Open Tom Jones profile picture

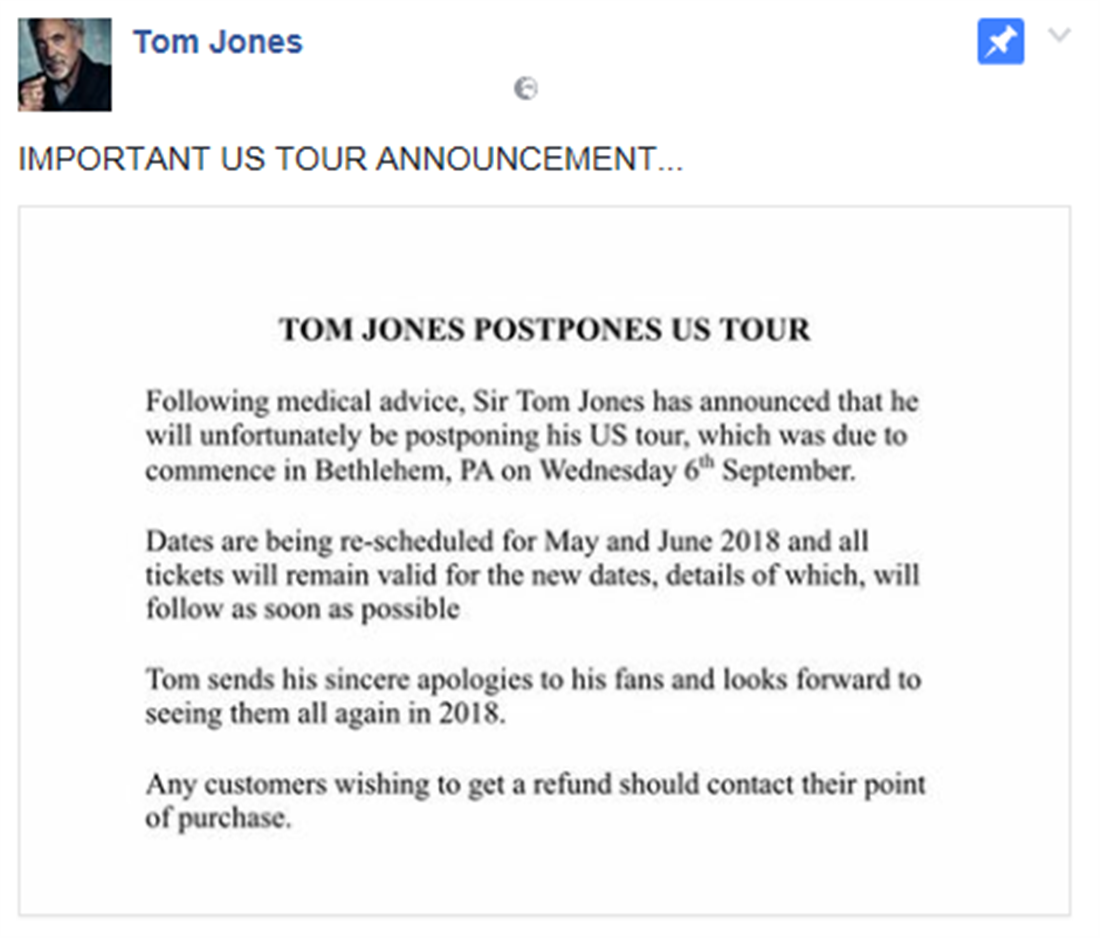click(65, 64)
